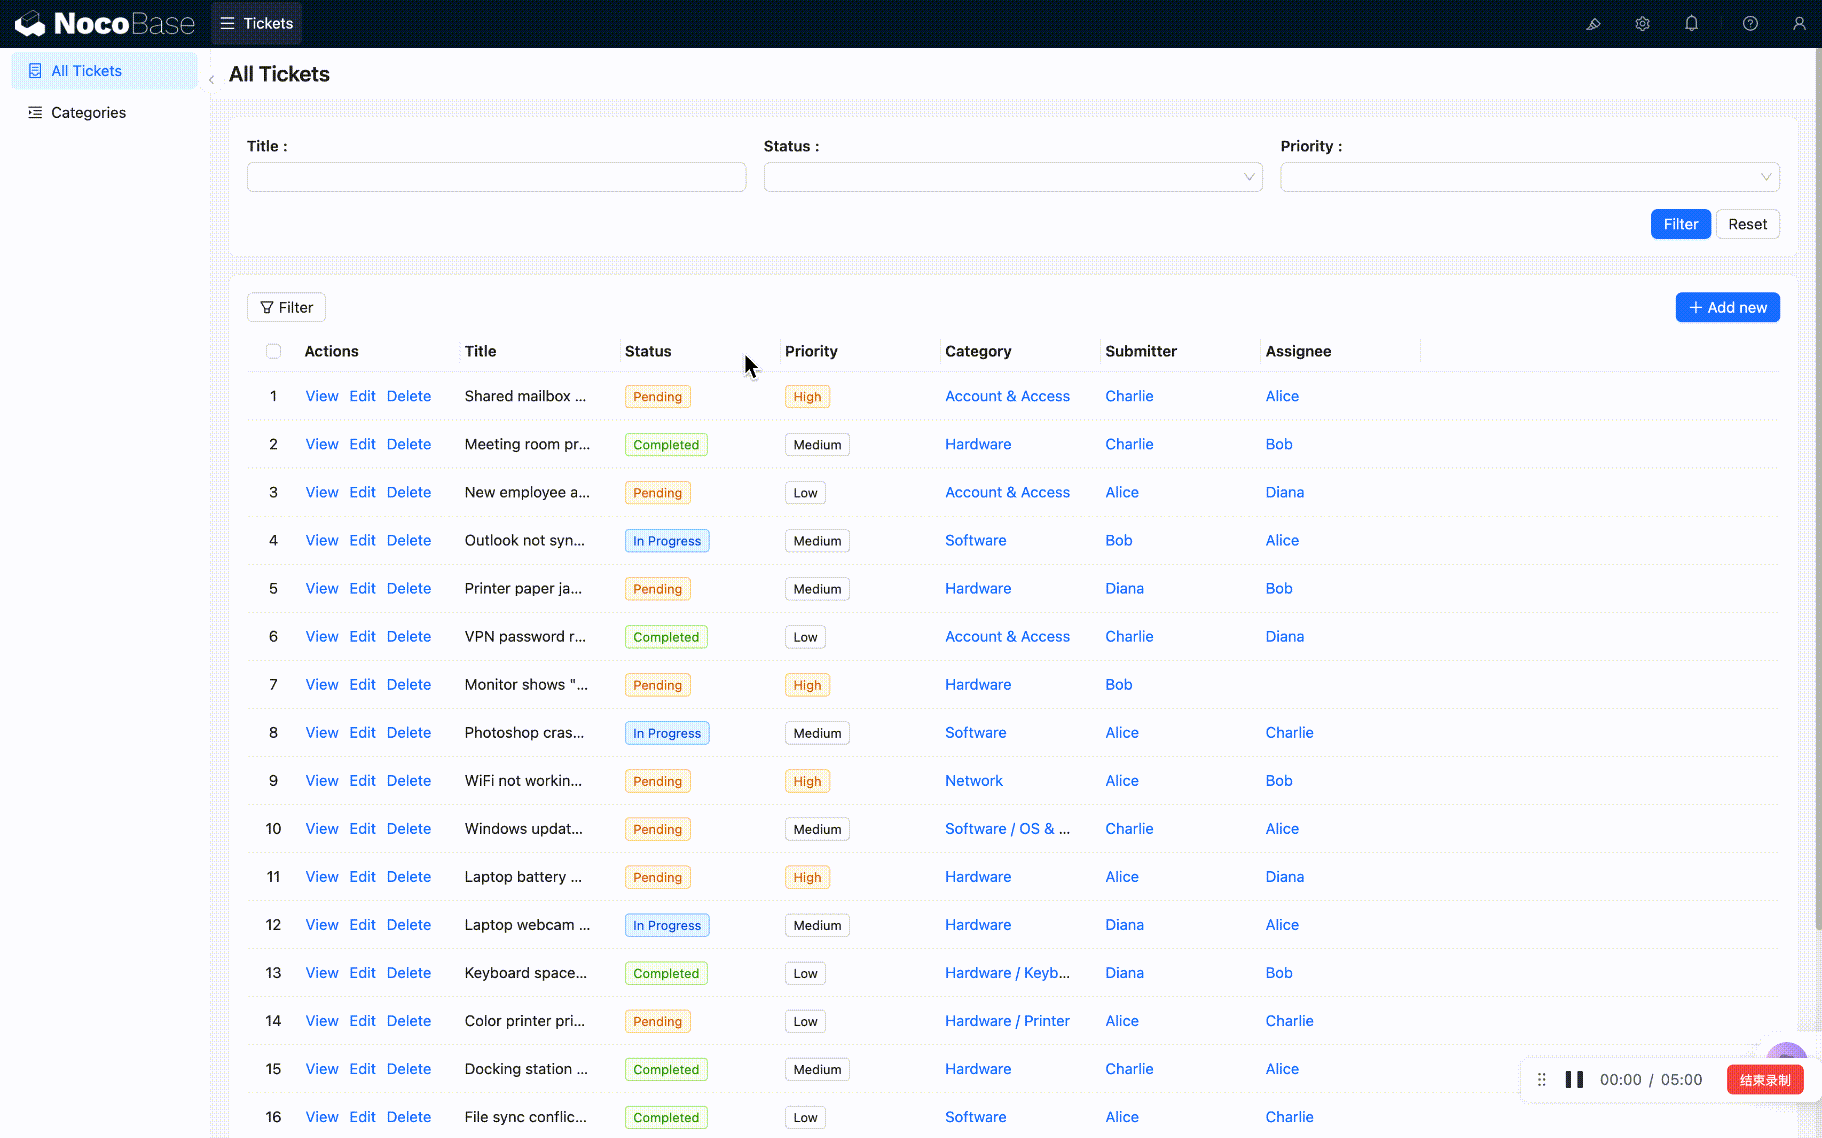Open the help question mark icon

point(1750,24)
